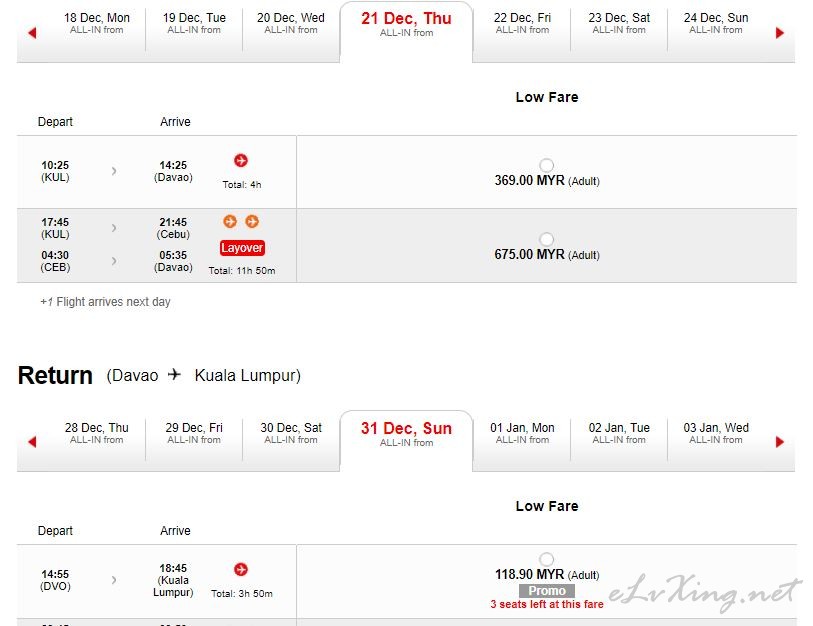Switch departure to 22 Dec, Fri tab
Image resolution: width=813 pixels, height=626 pixels.
(522, 24)
